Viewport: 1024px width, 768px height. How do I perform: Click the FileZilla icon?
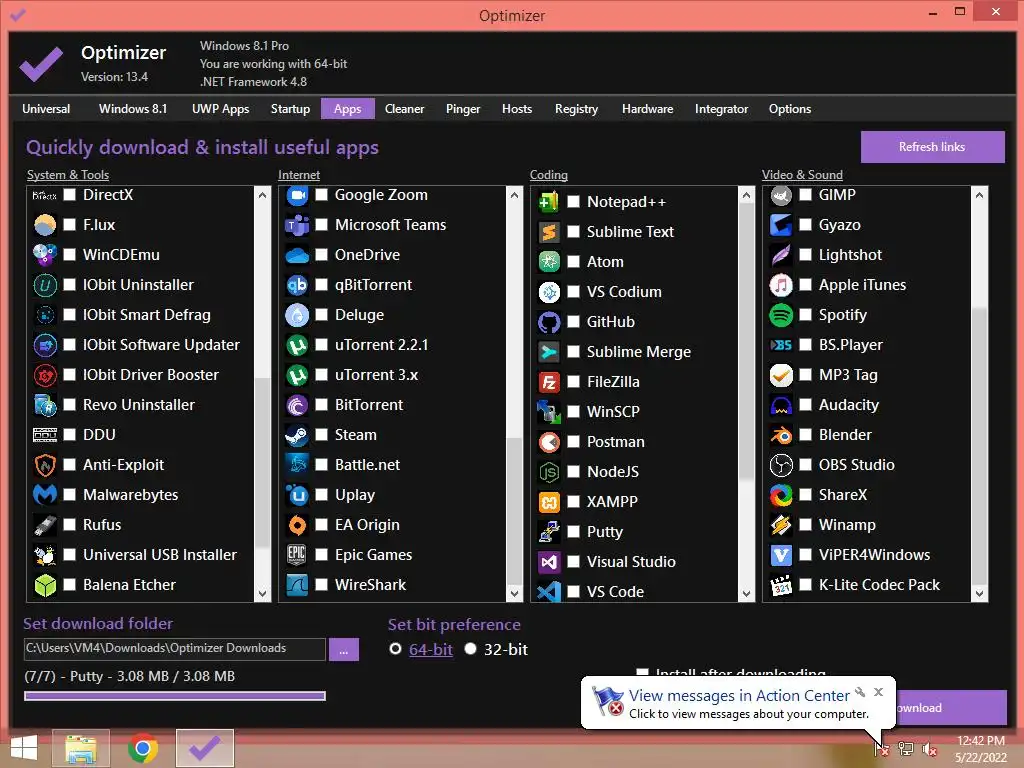coord(549,382)
